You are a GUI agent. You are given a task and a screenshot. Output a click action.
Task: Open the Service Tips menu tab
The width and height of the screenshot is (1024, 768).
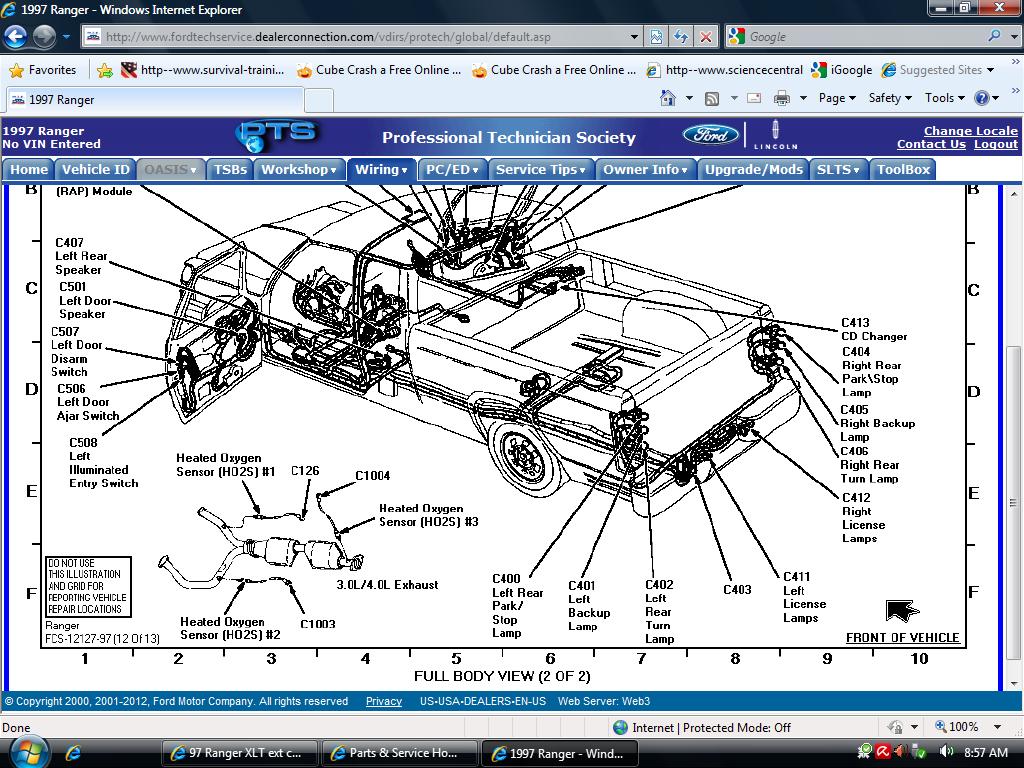pos(541,169)
